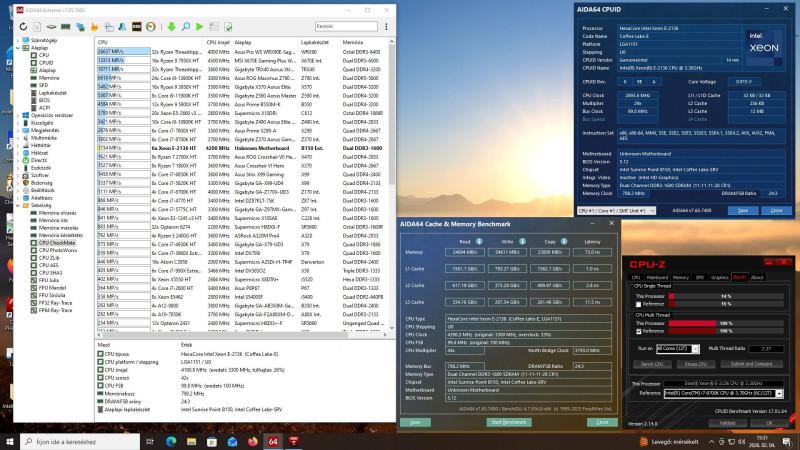The height and width of the screenshot is (450, 800).
Task: Switch to the Memory tab in CPU-Z
Action: pos(681,277)
